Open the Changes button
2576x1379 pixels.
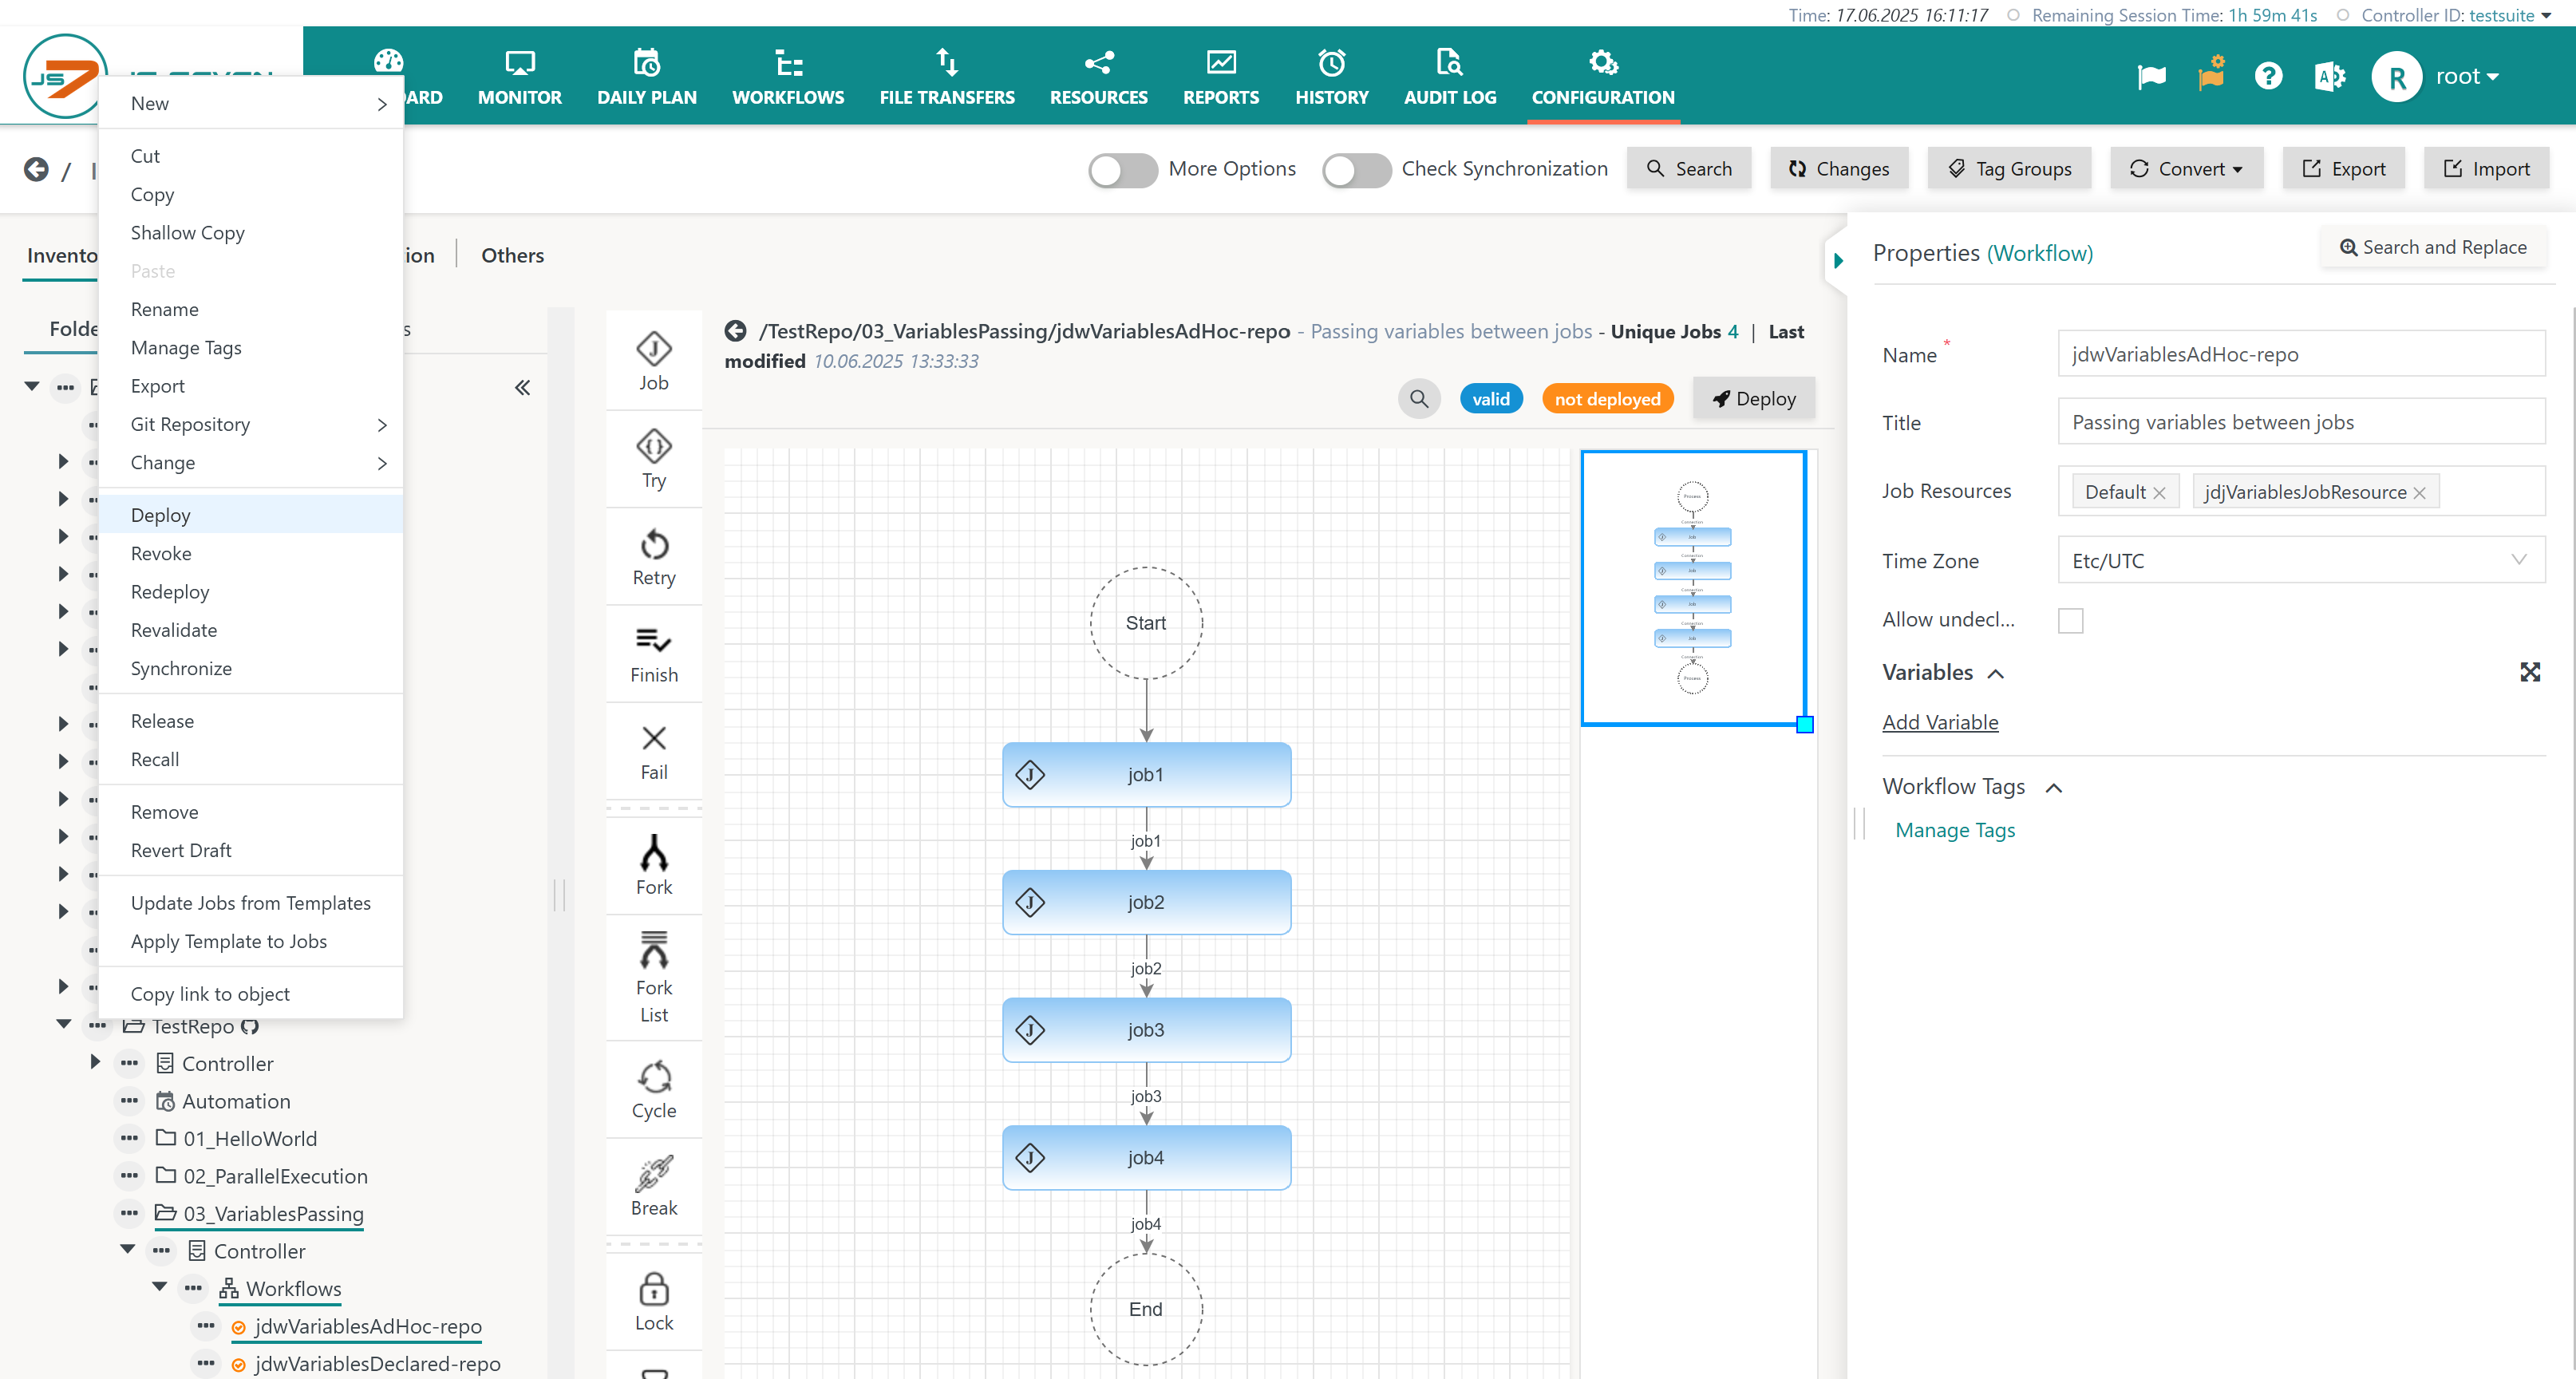pyautogui.click(x=1838, y=168)
